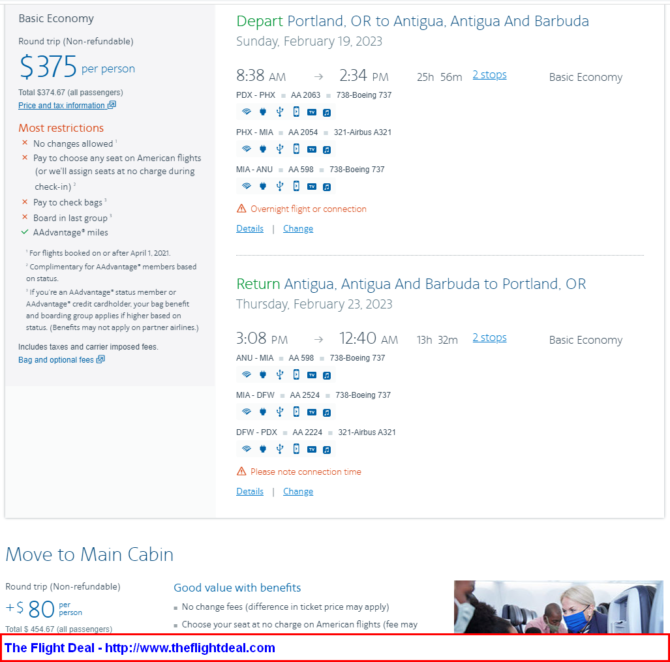Click power outlet icon for PDX - PHX flight

[x=263, y=112]
